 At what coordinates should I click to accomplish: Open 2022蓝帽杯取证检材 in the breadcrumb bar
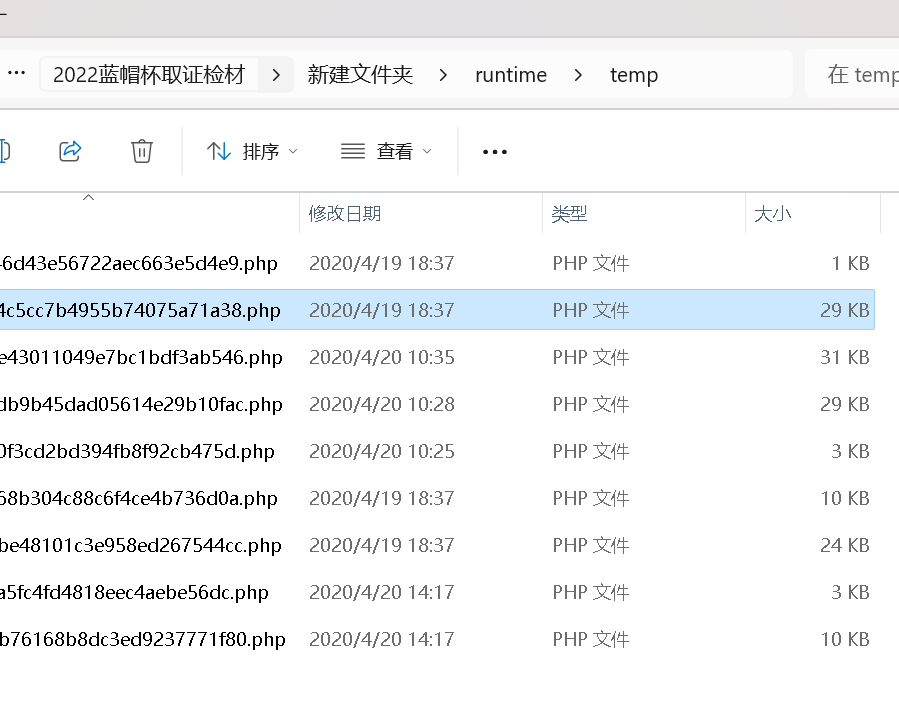pos(148,74)
